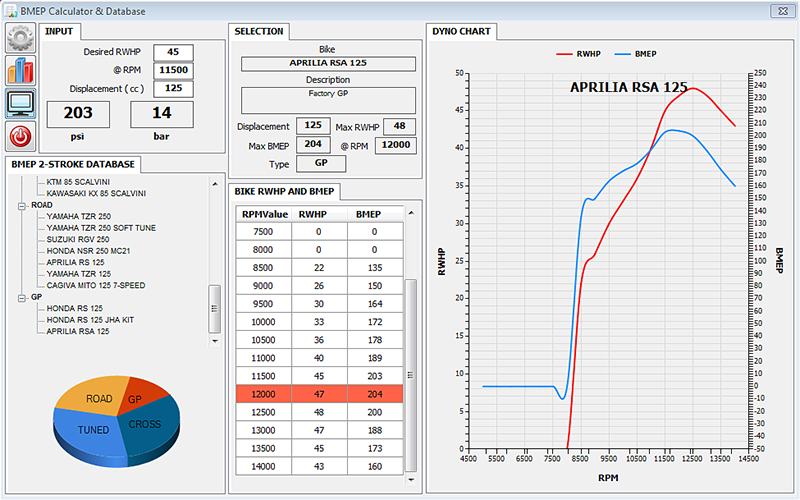This screenshot has height=500, width=800.
Task: Select APRILIA RS 125 in the tree
Action: coord(75,262)
